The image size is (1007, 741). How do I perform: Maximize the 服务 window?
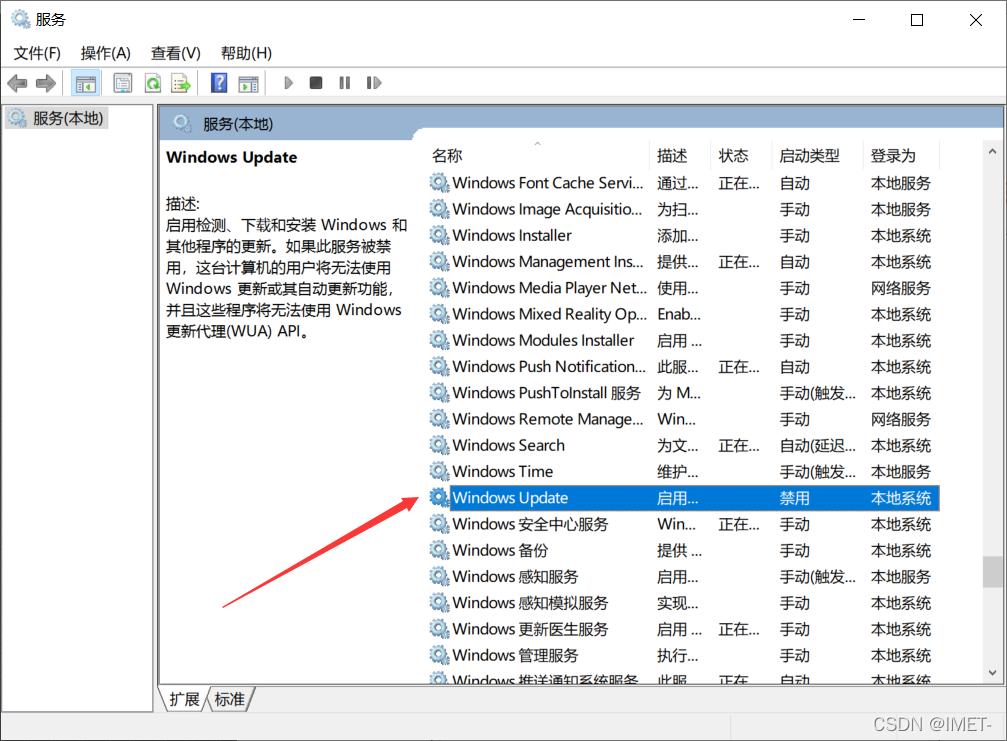point(917,20)
